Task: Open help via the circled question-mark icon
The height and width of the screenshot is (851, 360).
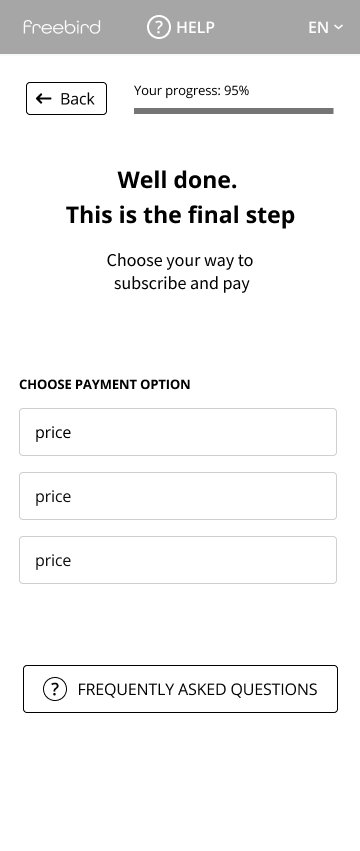Action: (159, 27)
